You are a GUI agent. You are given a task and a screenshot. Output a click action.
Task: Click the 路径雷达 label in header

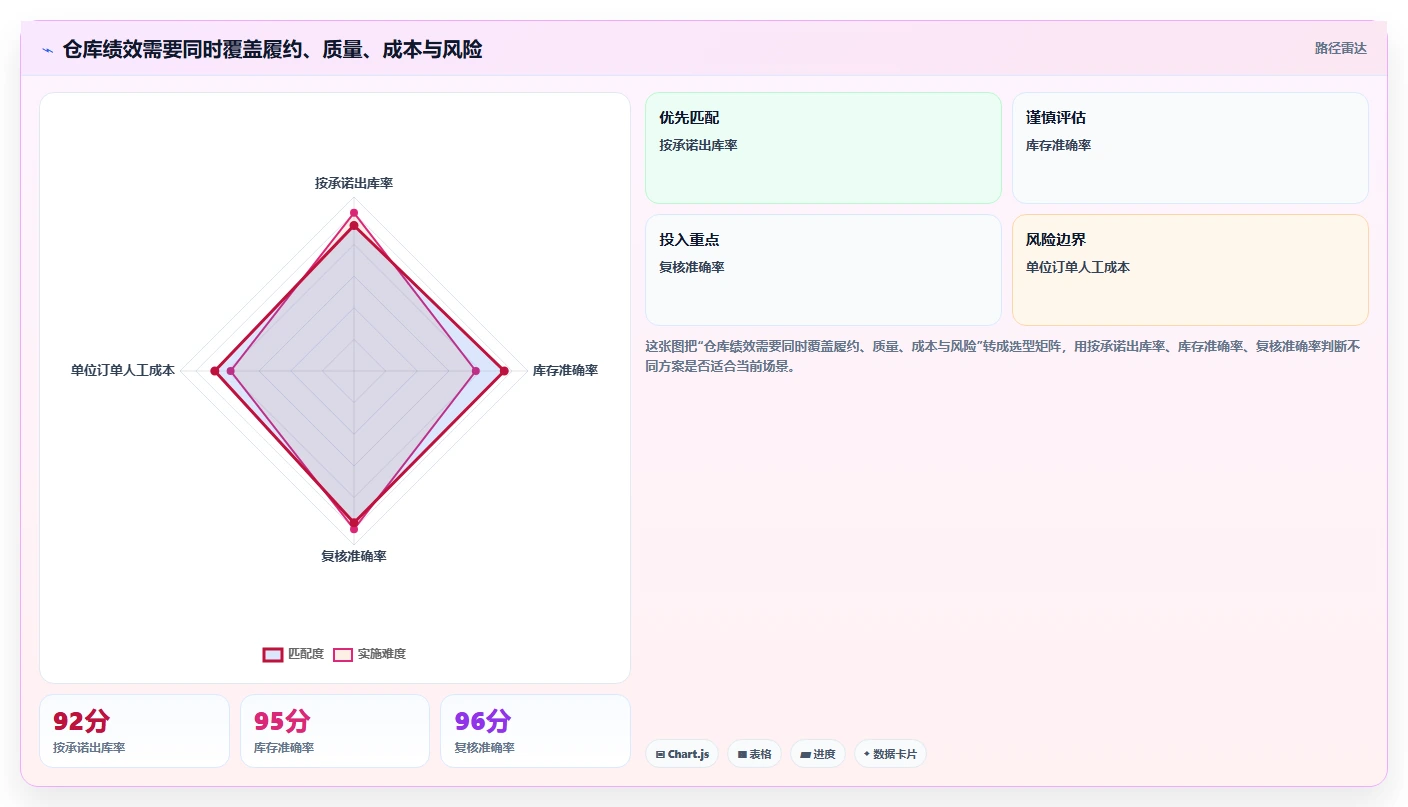[x=1340, y=48]
